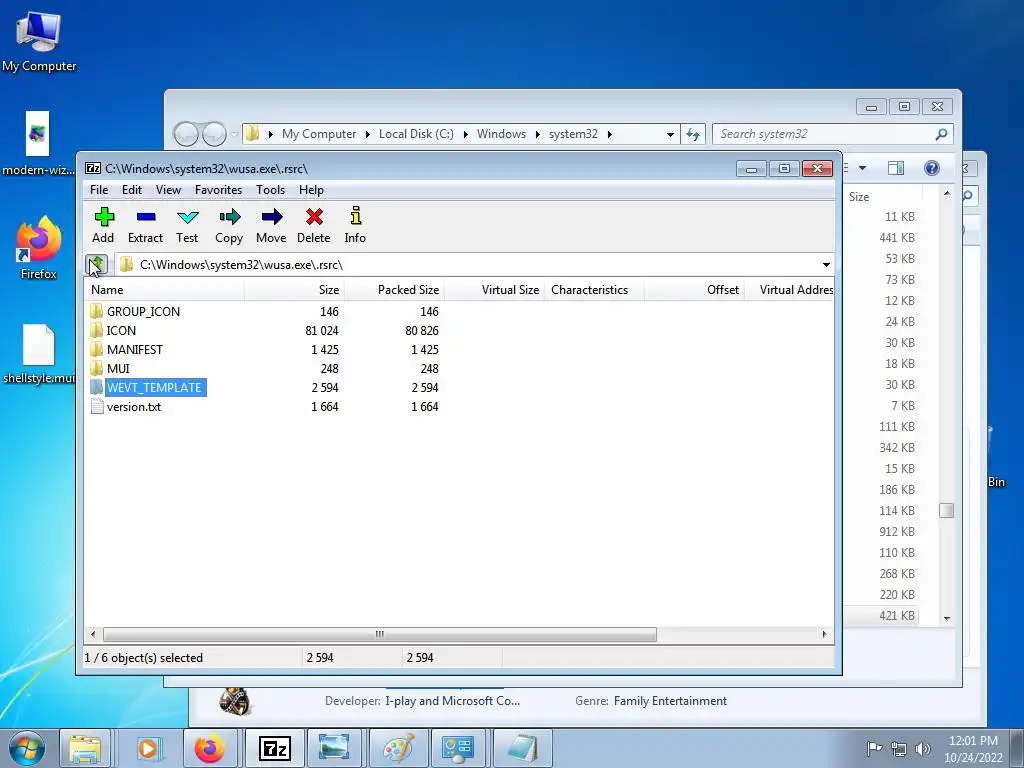
Task: Switch to 7-Zip taskbar button
Action: coord(274,748)
